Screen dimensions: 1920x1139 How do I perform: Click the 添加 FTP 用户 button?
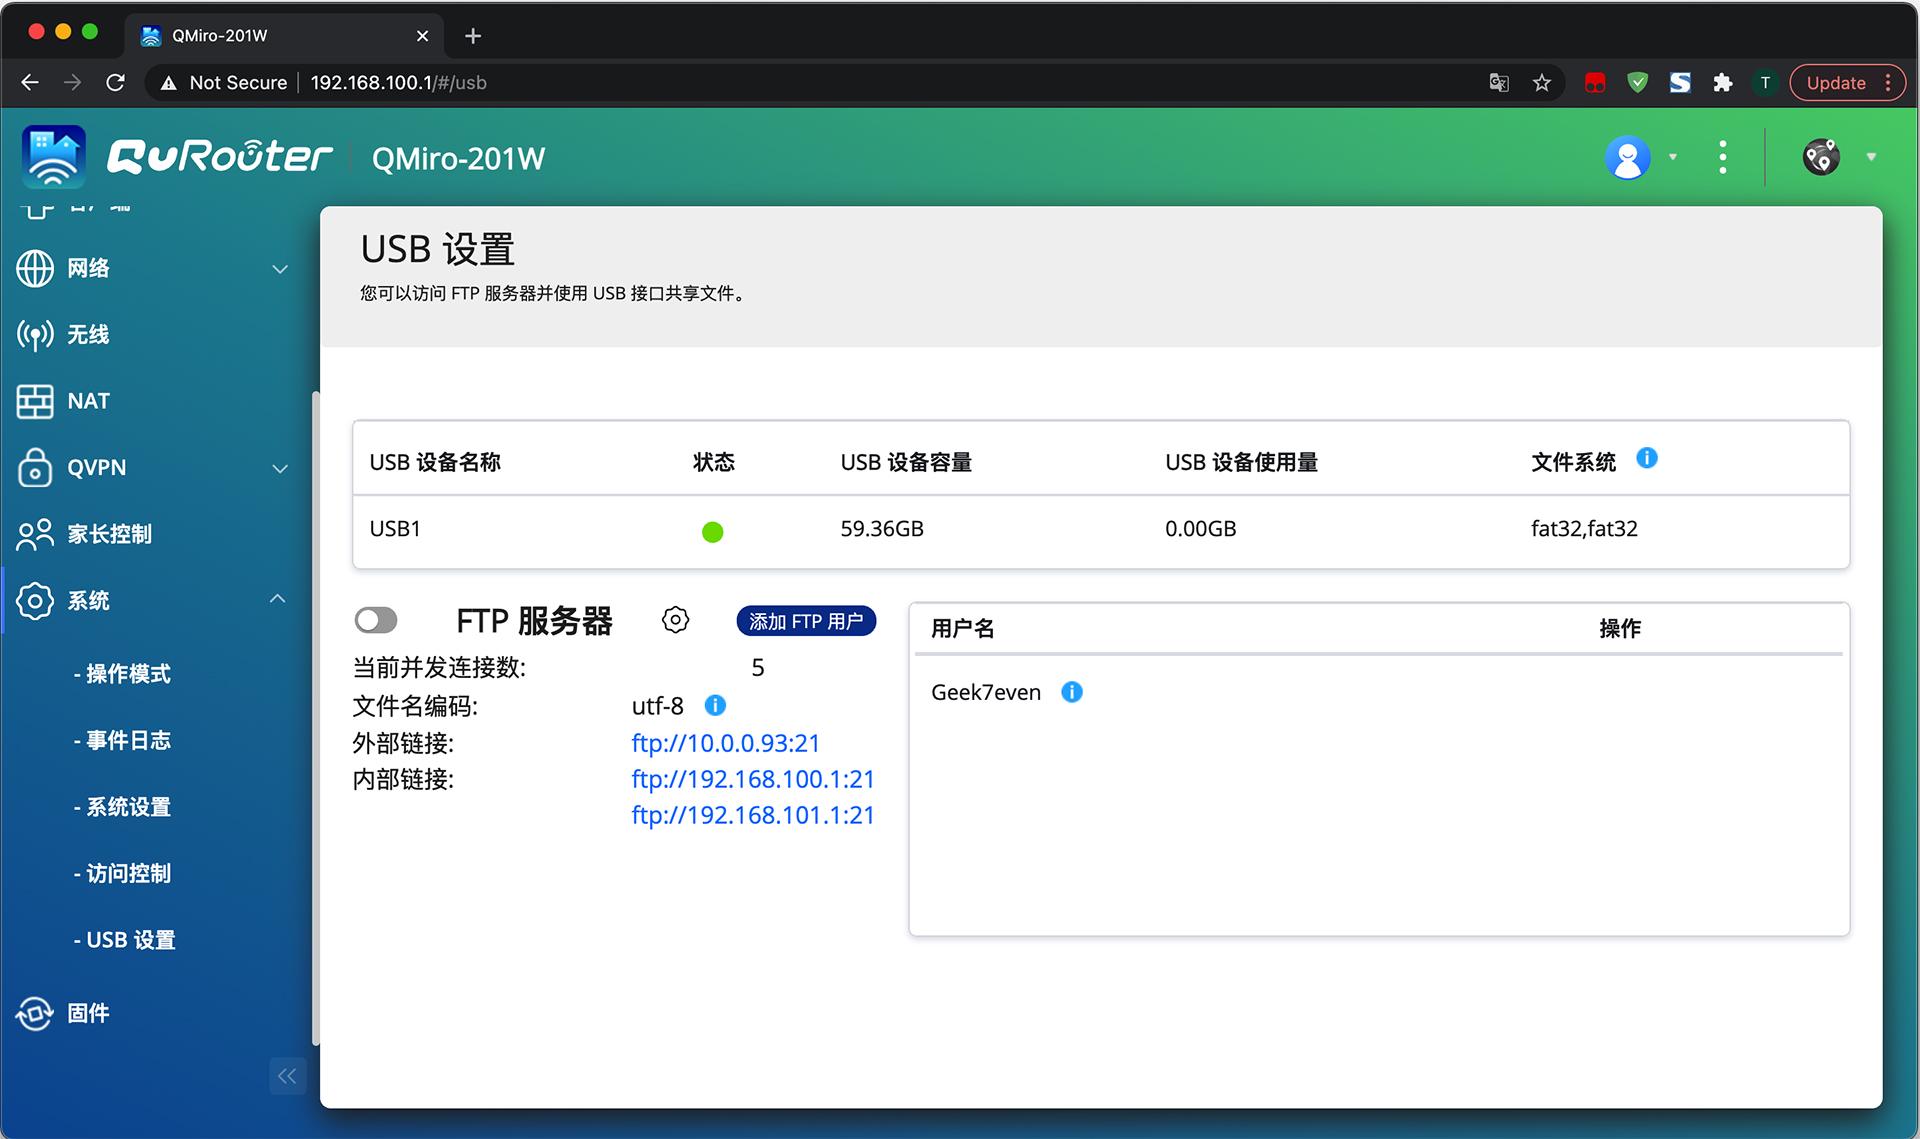coord(806,620)
